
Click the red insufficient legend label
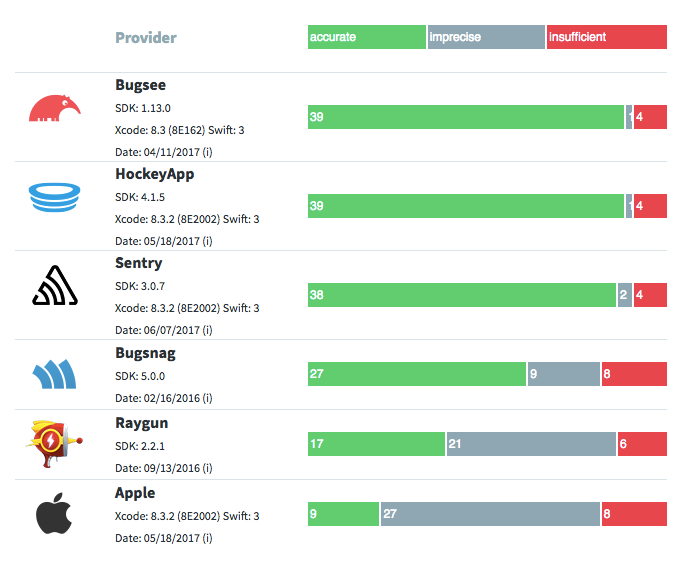coord(606,37)
